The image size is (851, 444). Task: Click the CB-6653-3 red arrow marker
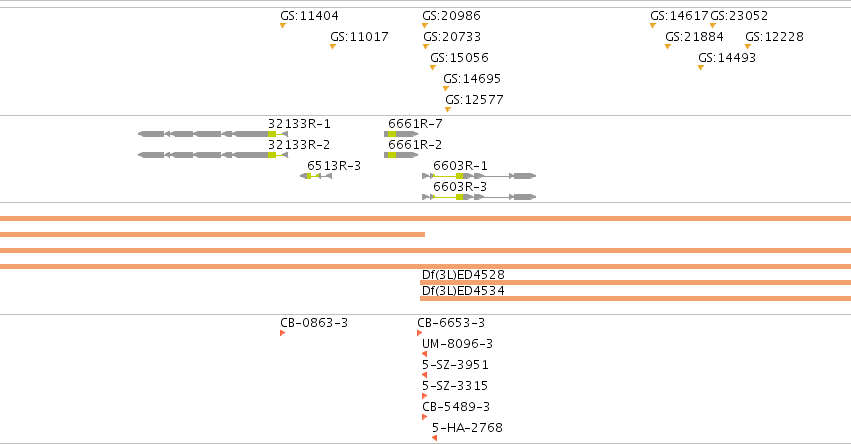[420, 333]
